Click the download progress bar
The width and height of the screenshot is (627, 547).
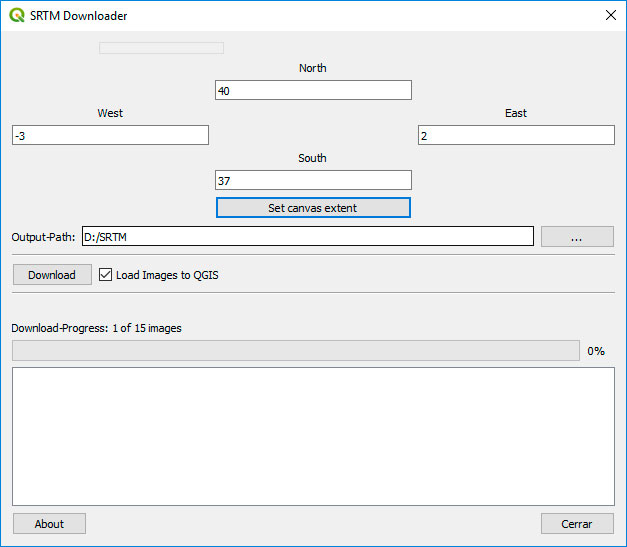296,351
